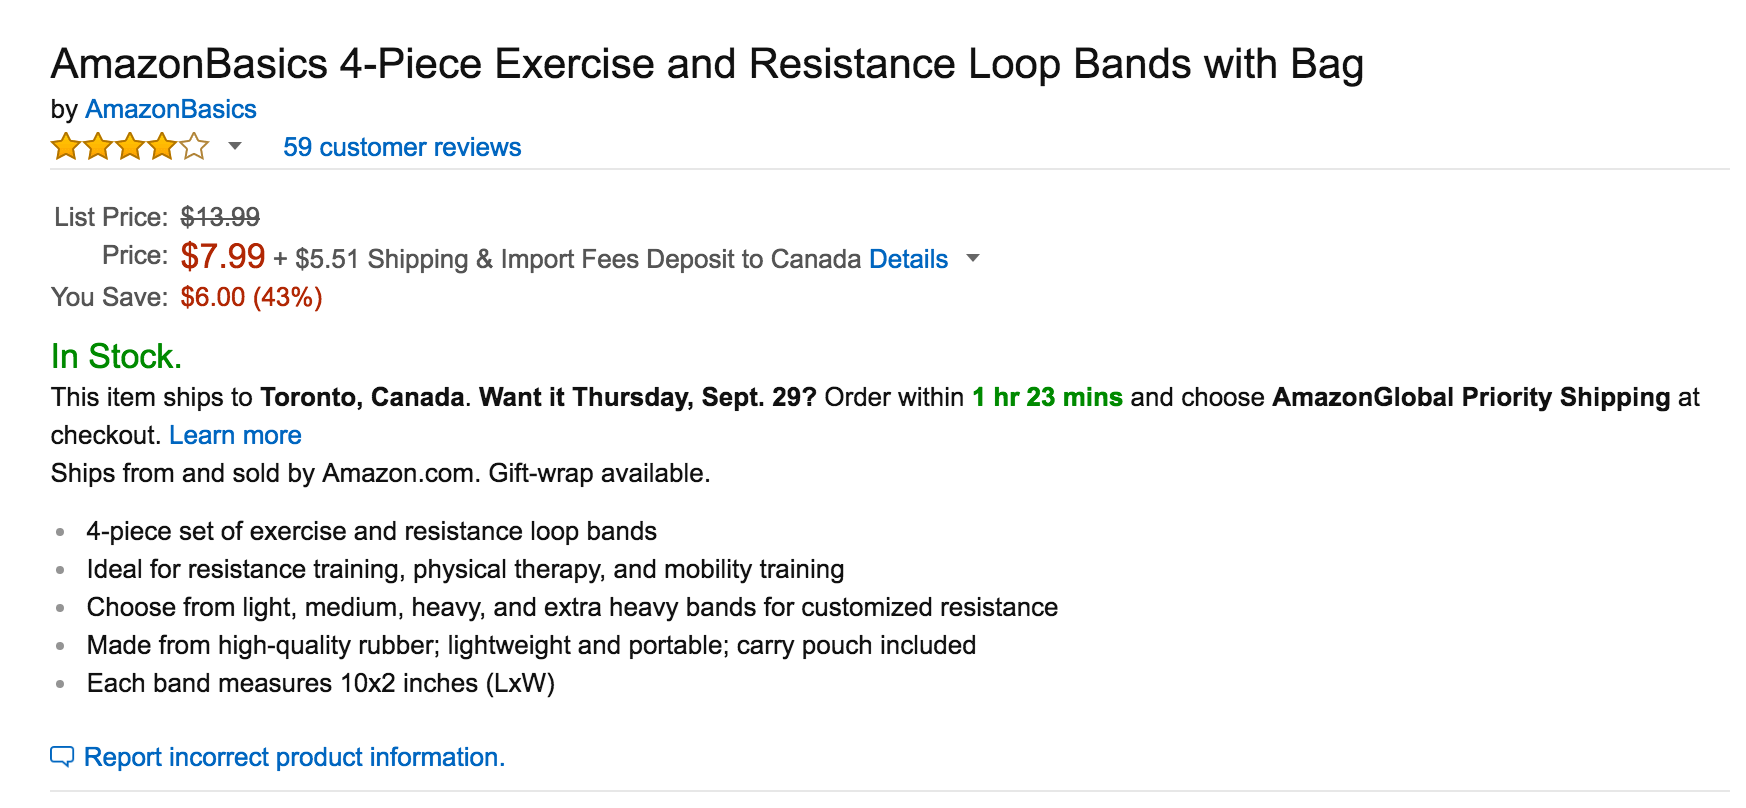The image size is (1746, 808).
Task: Click the second star of the rating
Action: 96,146
